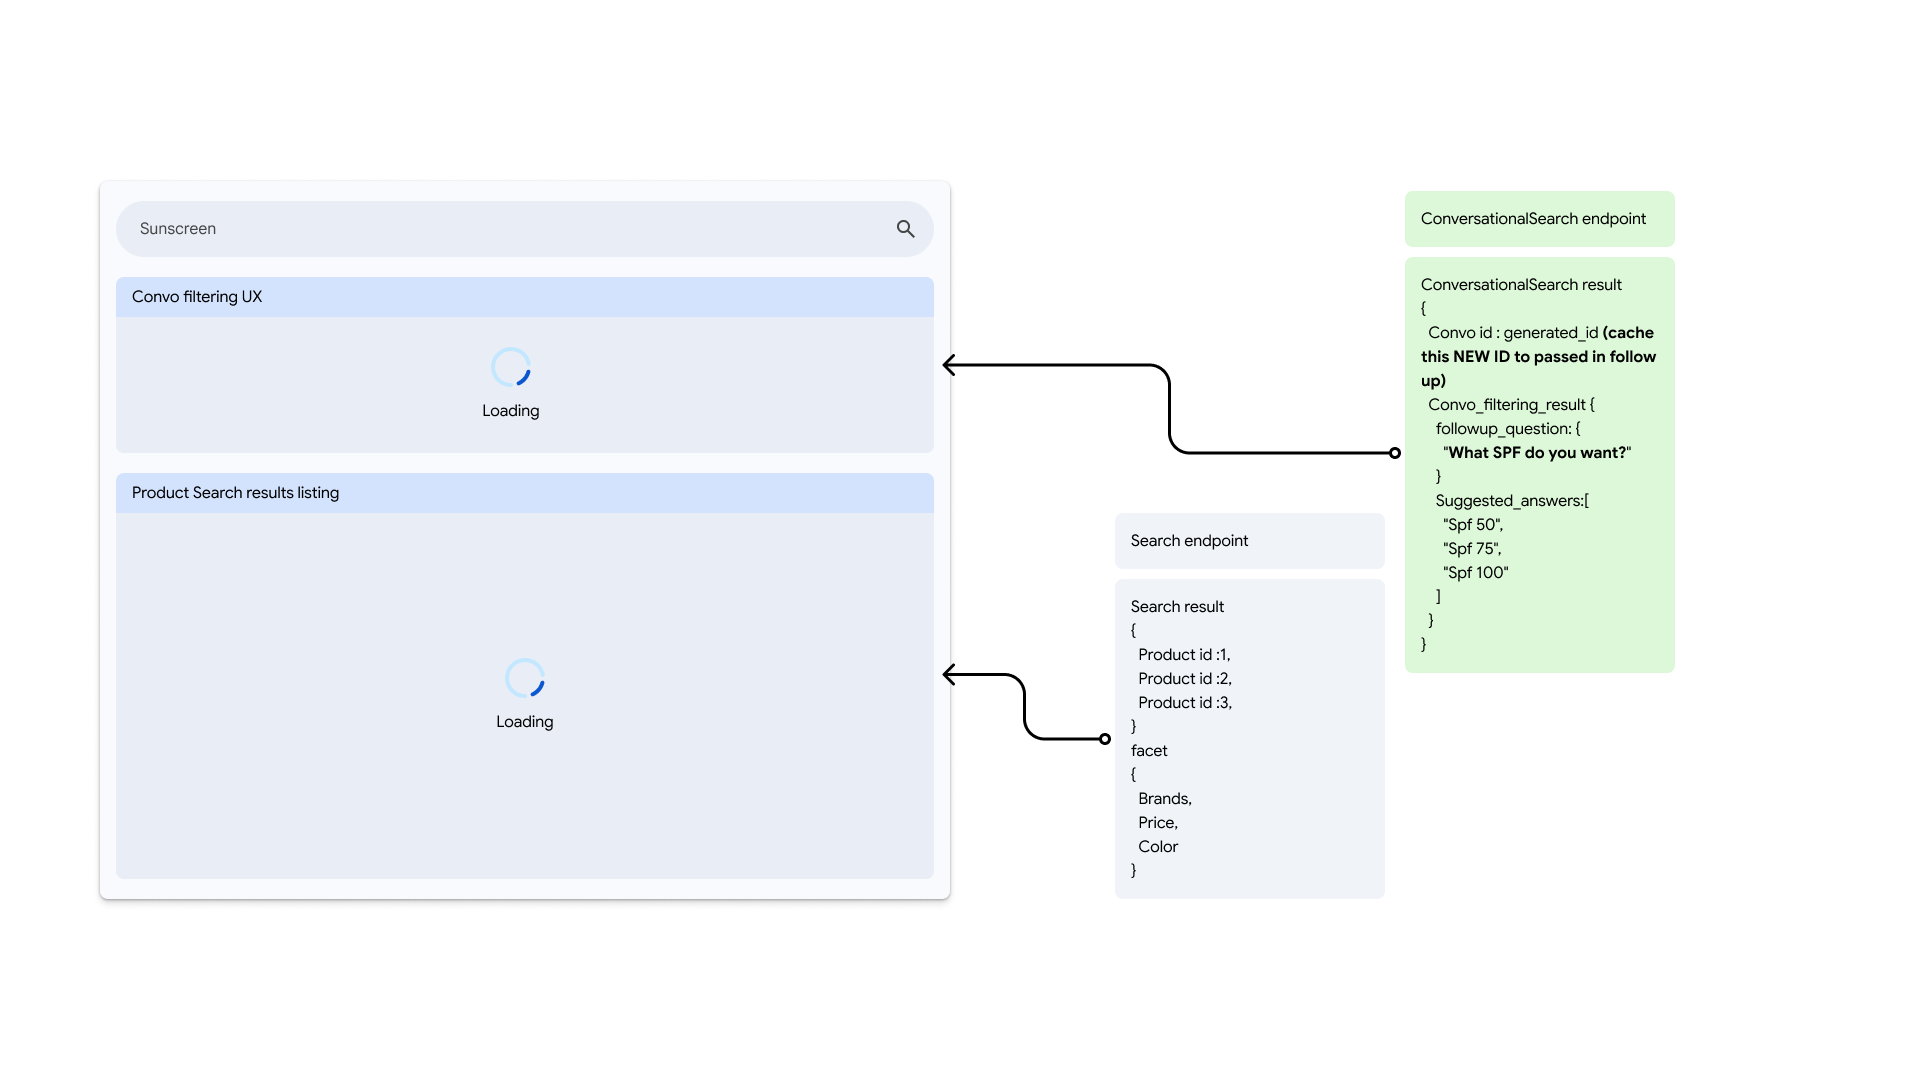Click the arrowhead pointing at Convo filtering panel
1920x1080 pixels.
click(x=950, y=365)
